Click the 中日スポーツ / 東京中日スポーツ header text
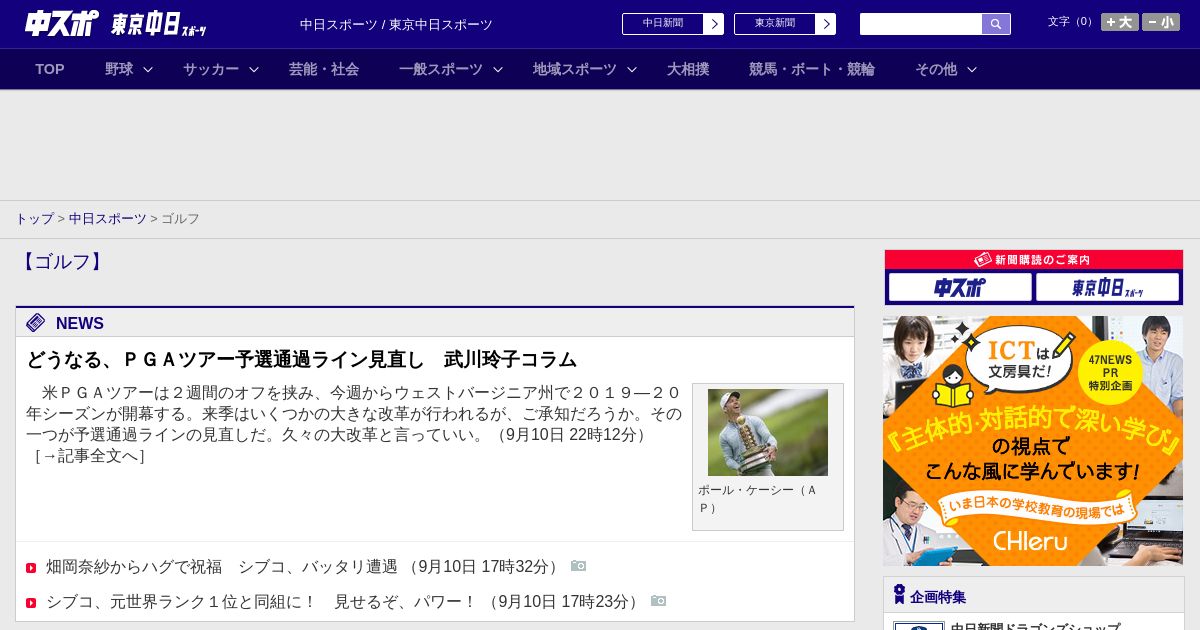This screenshot has width=1200, height=630. click(x=396, y=24)
